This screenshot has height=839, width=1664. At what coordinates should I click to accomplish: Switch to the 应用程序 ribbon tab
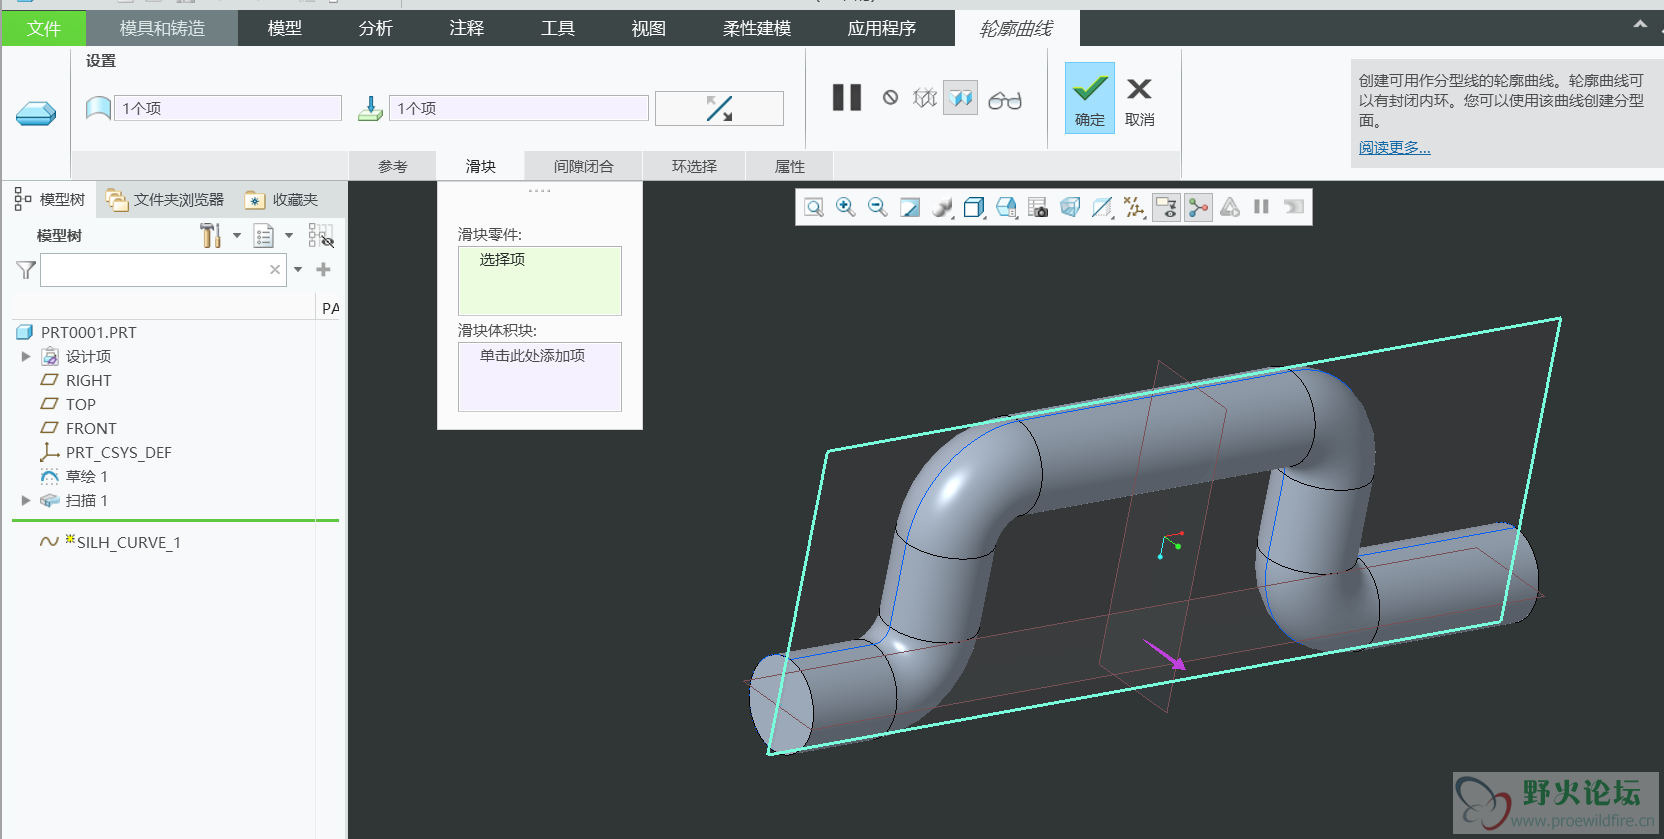point(882,28)
